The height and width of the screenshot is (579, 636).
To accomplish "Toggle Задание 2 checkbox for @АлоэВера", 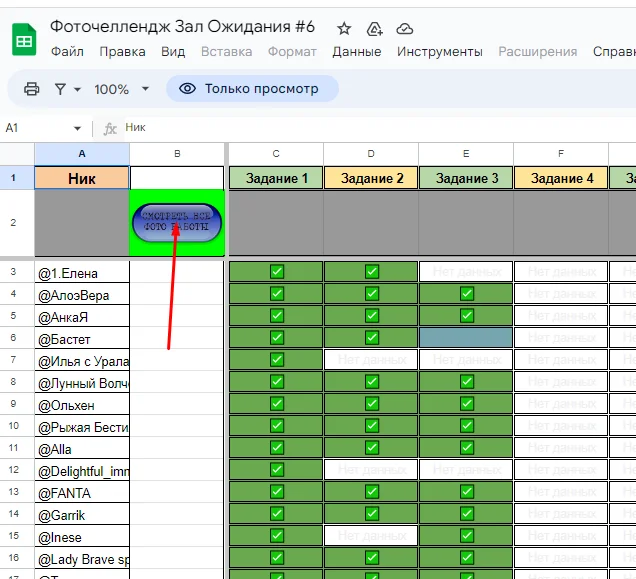I will click(x=372, y=294).
